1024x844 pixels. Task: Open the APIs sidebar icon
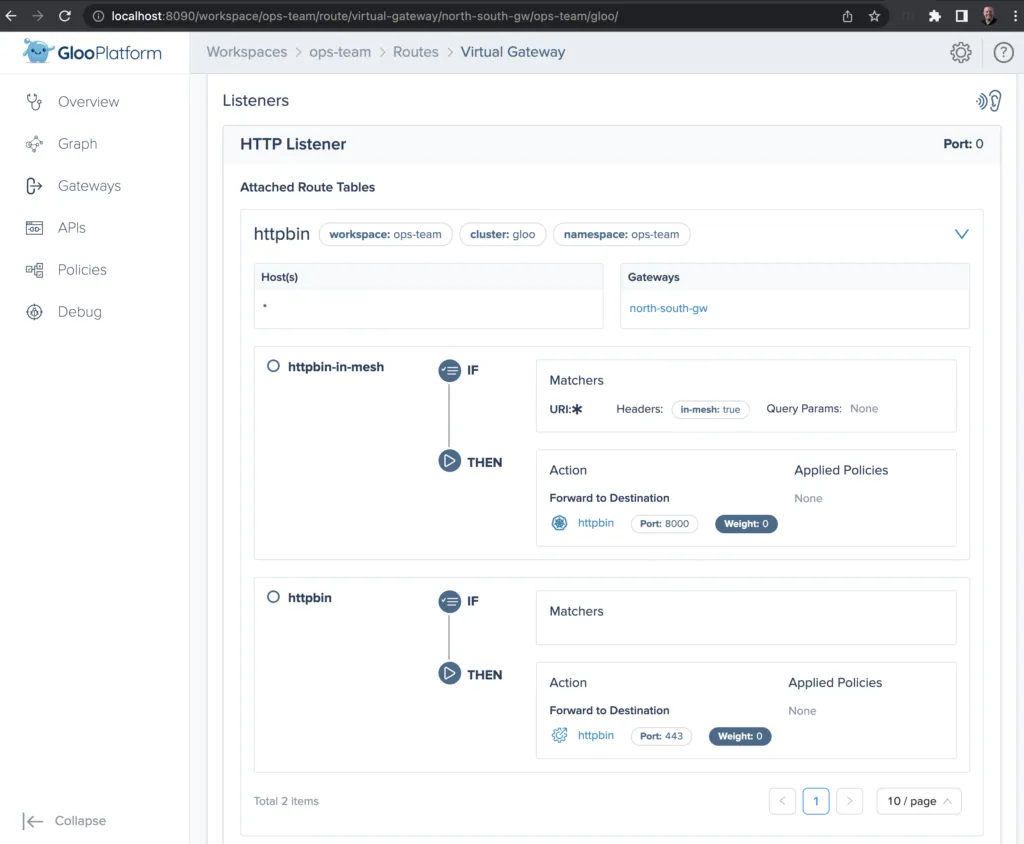(34, 228)
